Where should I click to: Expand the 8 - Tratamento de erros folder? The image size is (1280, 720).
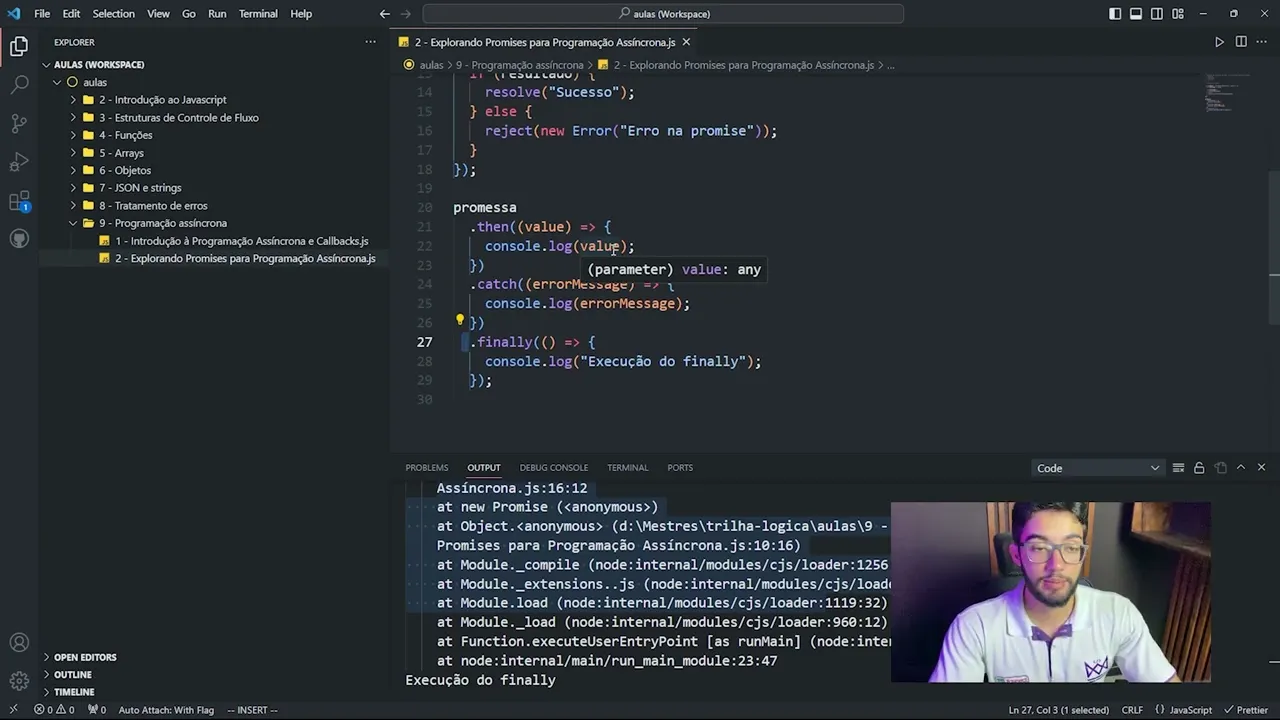(x=153, y=205)
